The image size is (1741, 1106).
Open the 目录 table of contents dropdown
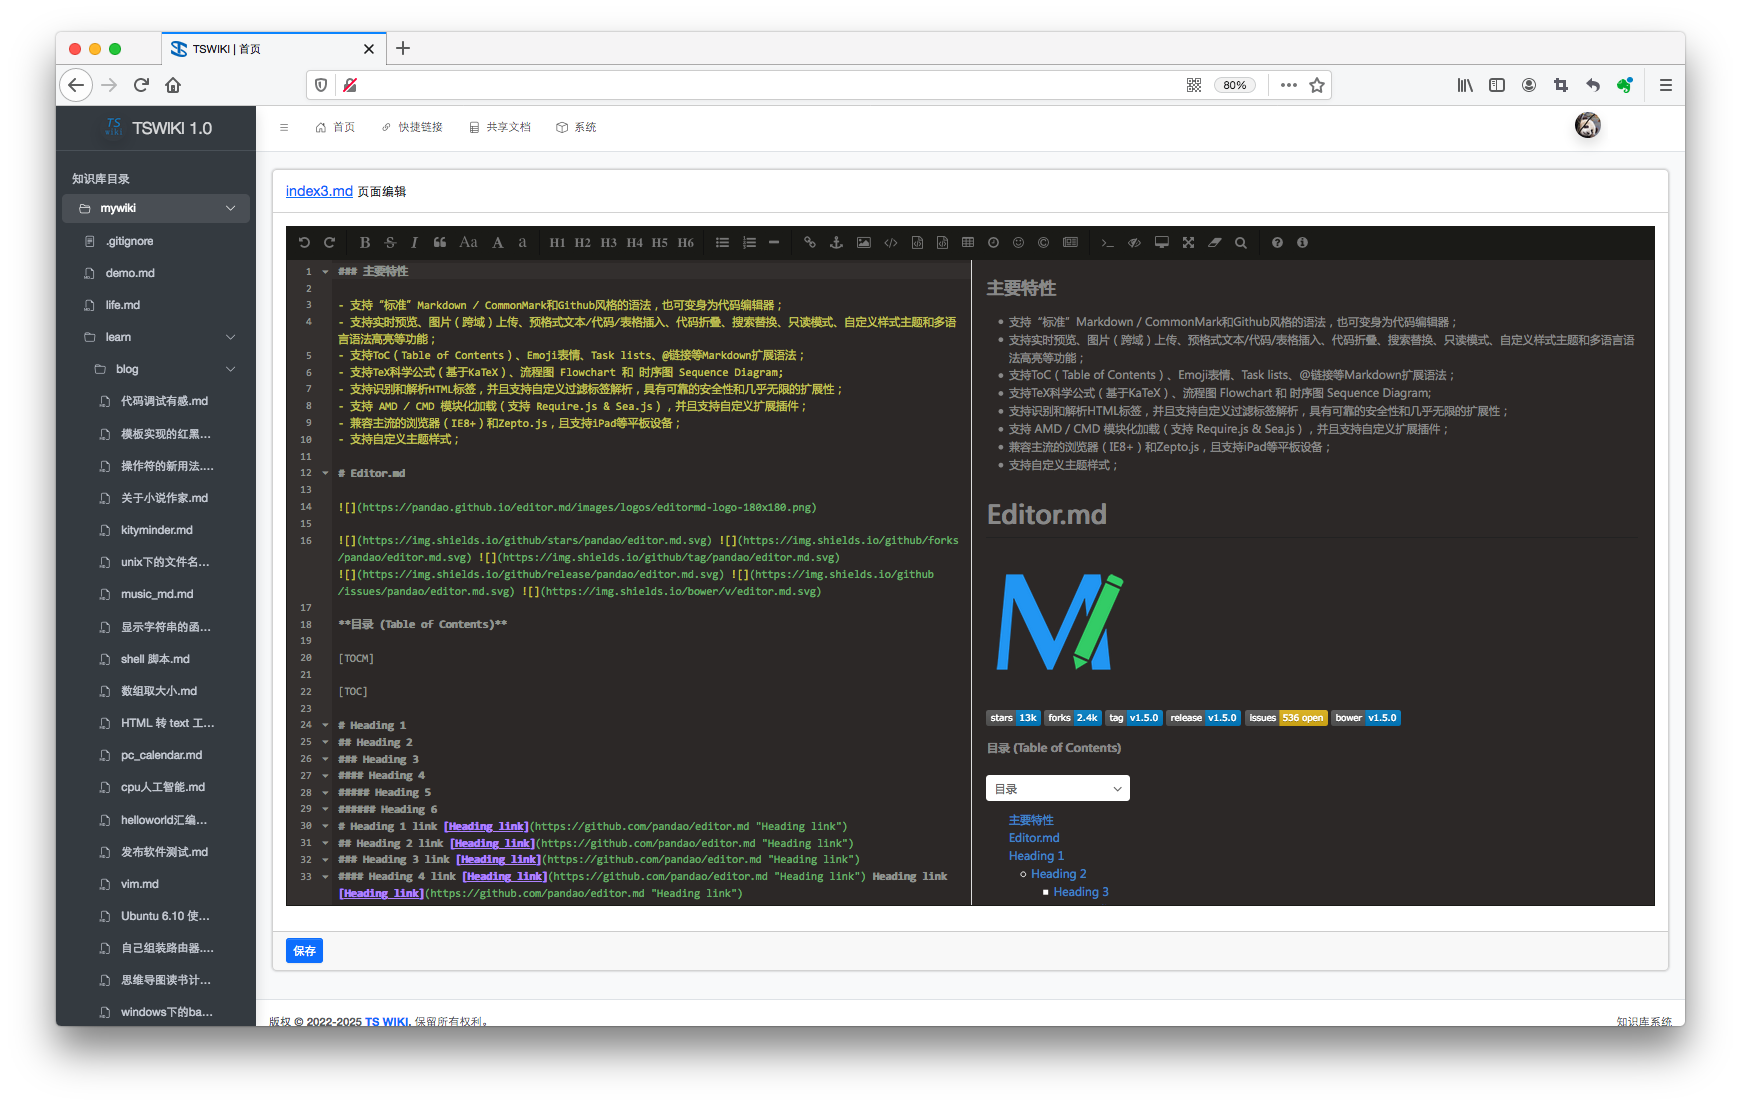[1057, 788]
